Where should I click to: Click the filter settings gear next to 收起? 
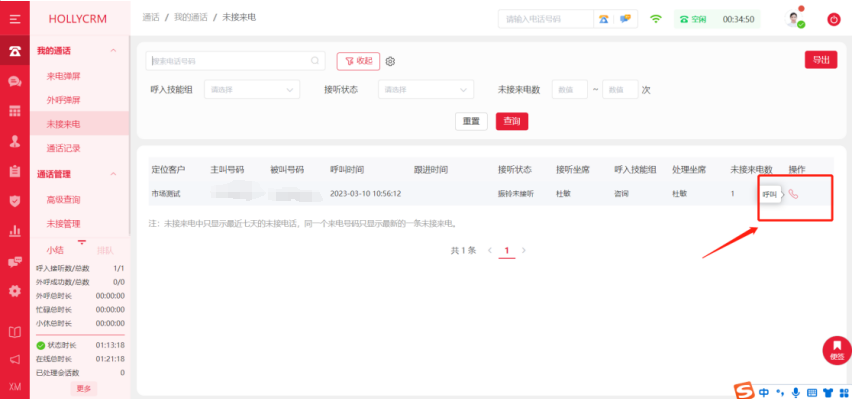[x=390, y=61]
